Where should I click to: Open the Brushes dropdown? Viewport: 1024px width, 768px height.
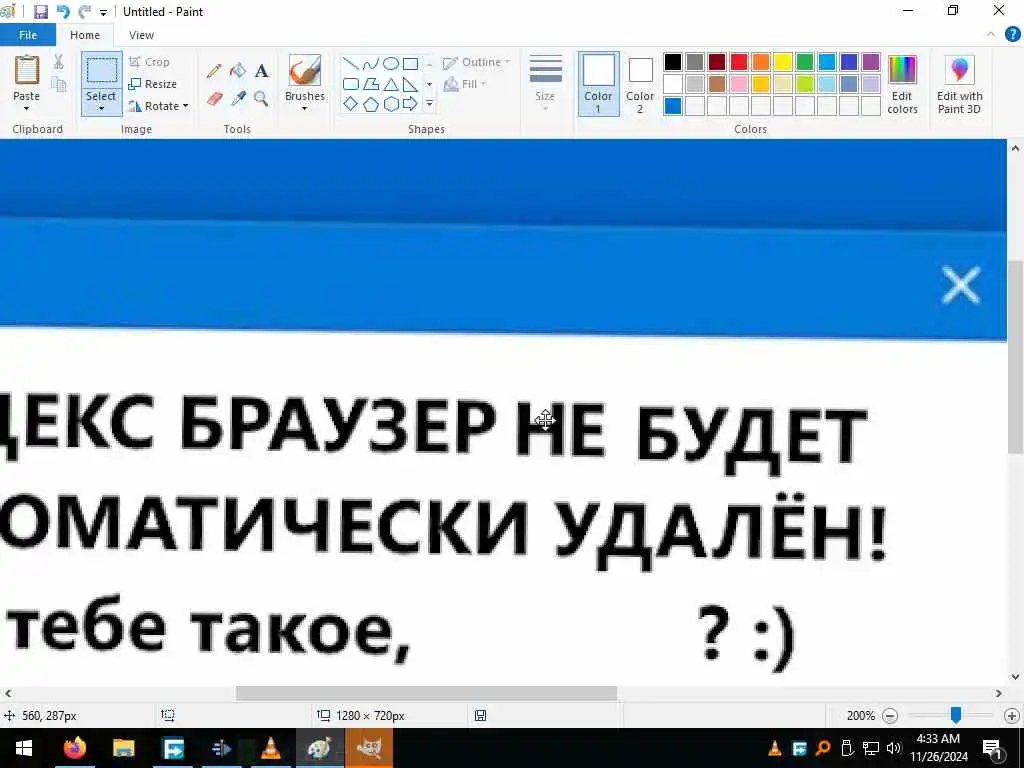click(x=305, y=84)
